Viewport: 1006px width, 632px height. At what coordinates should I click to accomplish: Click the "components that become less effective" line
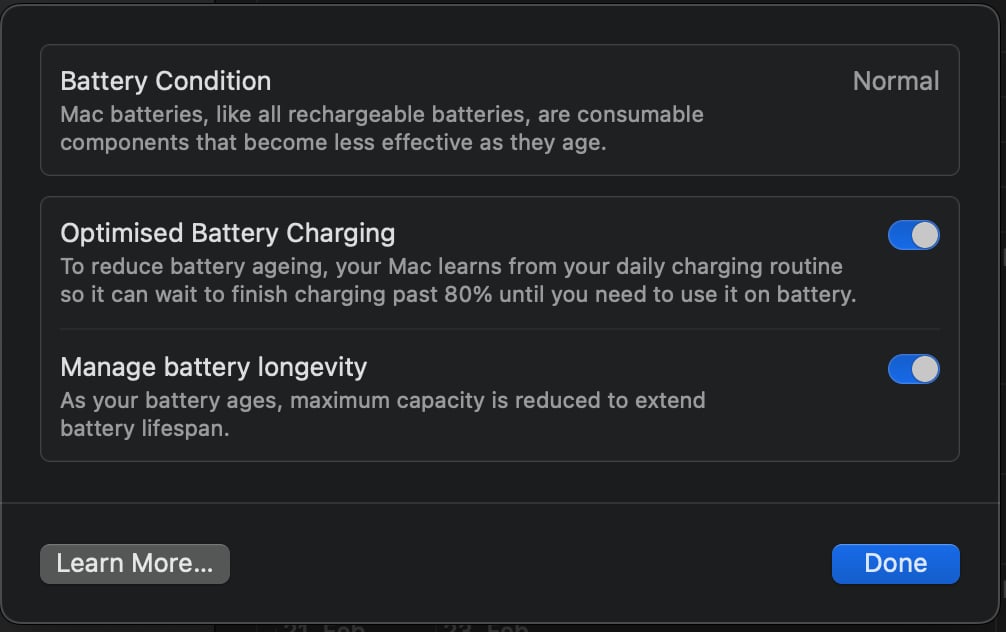pyautogui.click(x=333, y=141)
